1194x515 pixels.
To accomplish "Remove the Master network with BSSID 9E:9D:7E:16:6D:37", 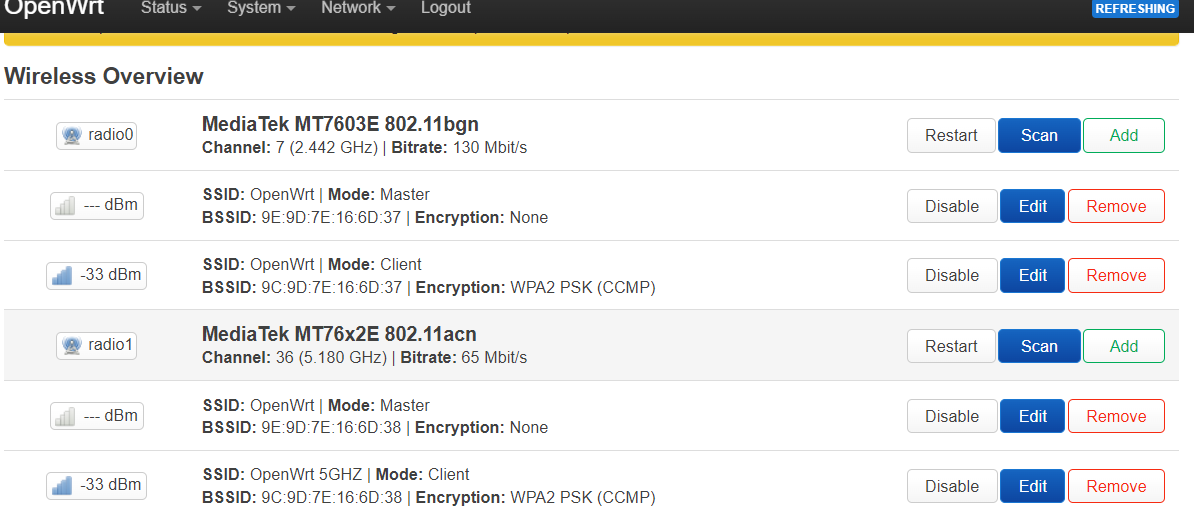I will [1116, 206].
